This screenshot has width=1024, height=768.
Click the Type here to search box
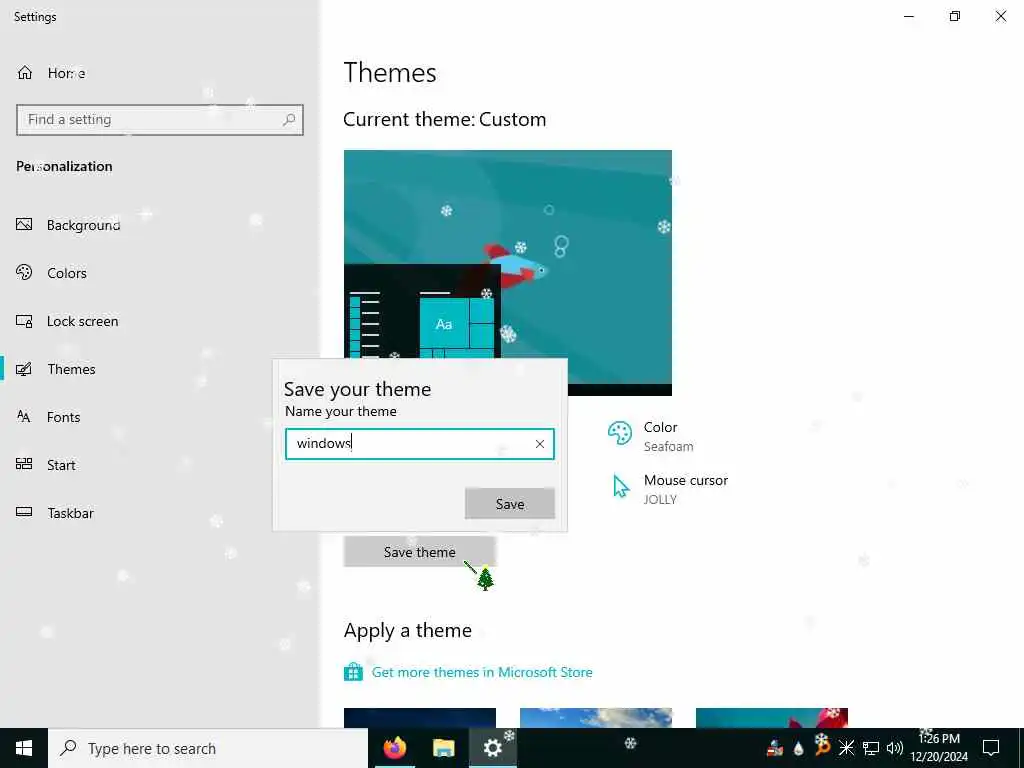pyautogui.click(x=208, y=748)
